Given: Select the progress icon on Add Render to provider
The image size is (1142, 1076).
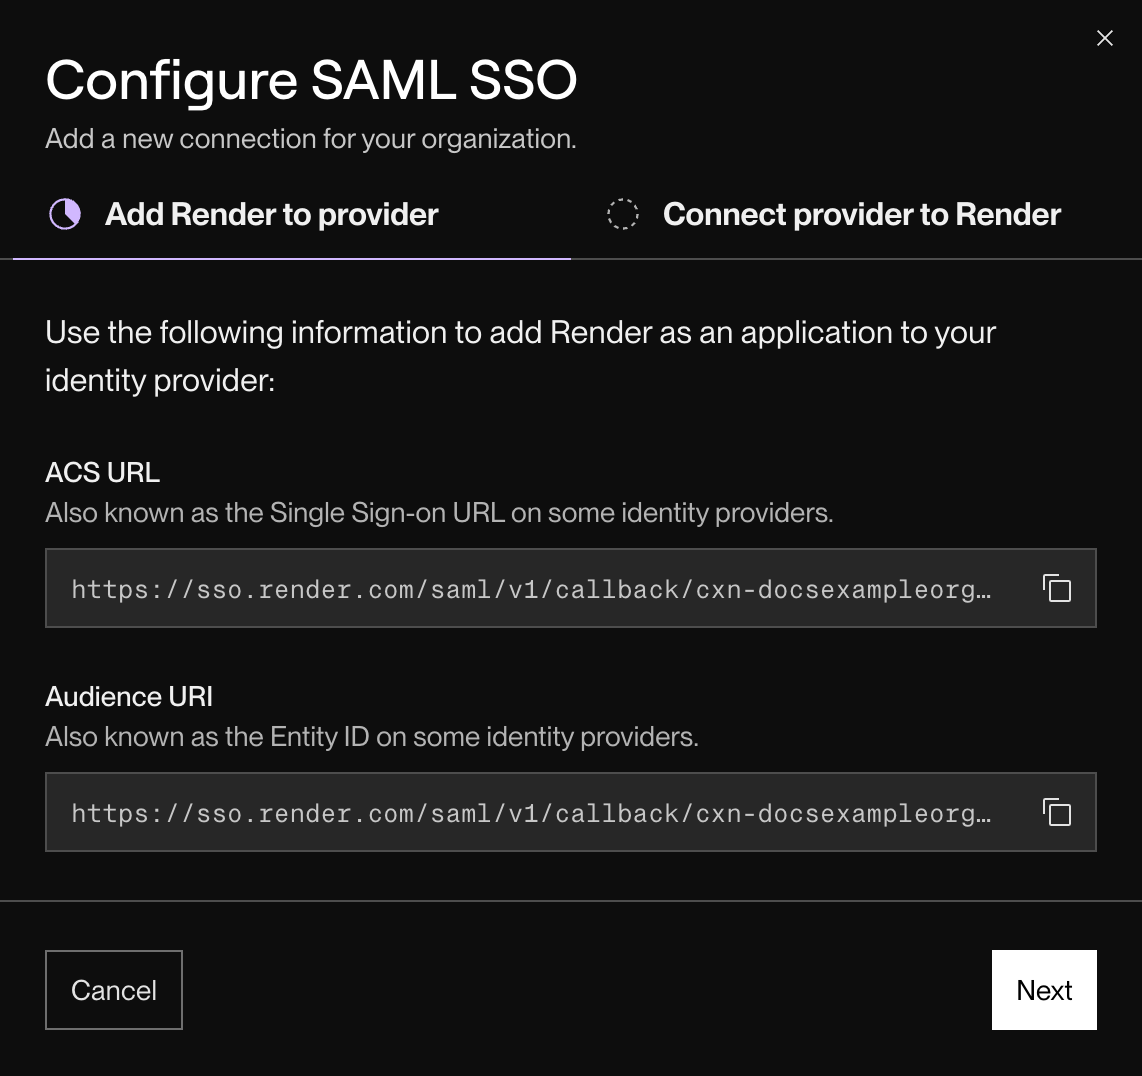Looking at the screenshot, I should click(64, 213).
